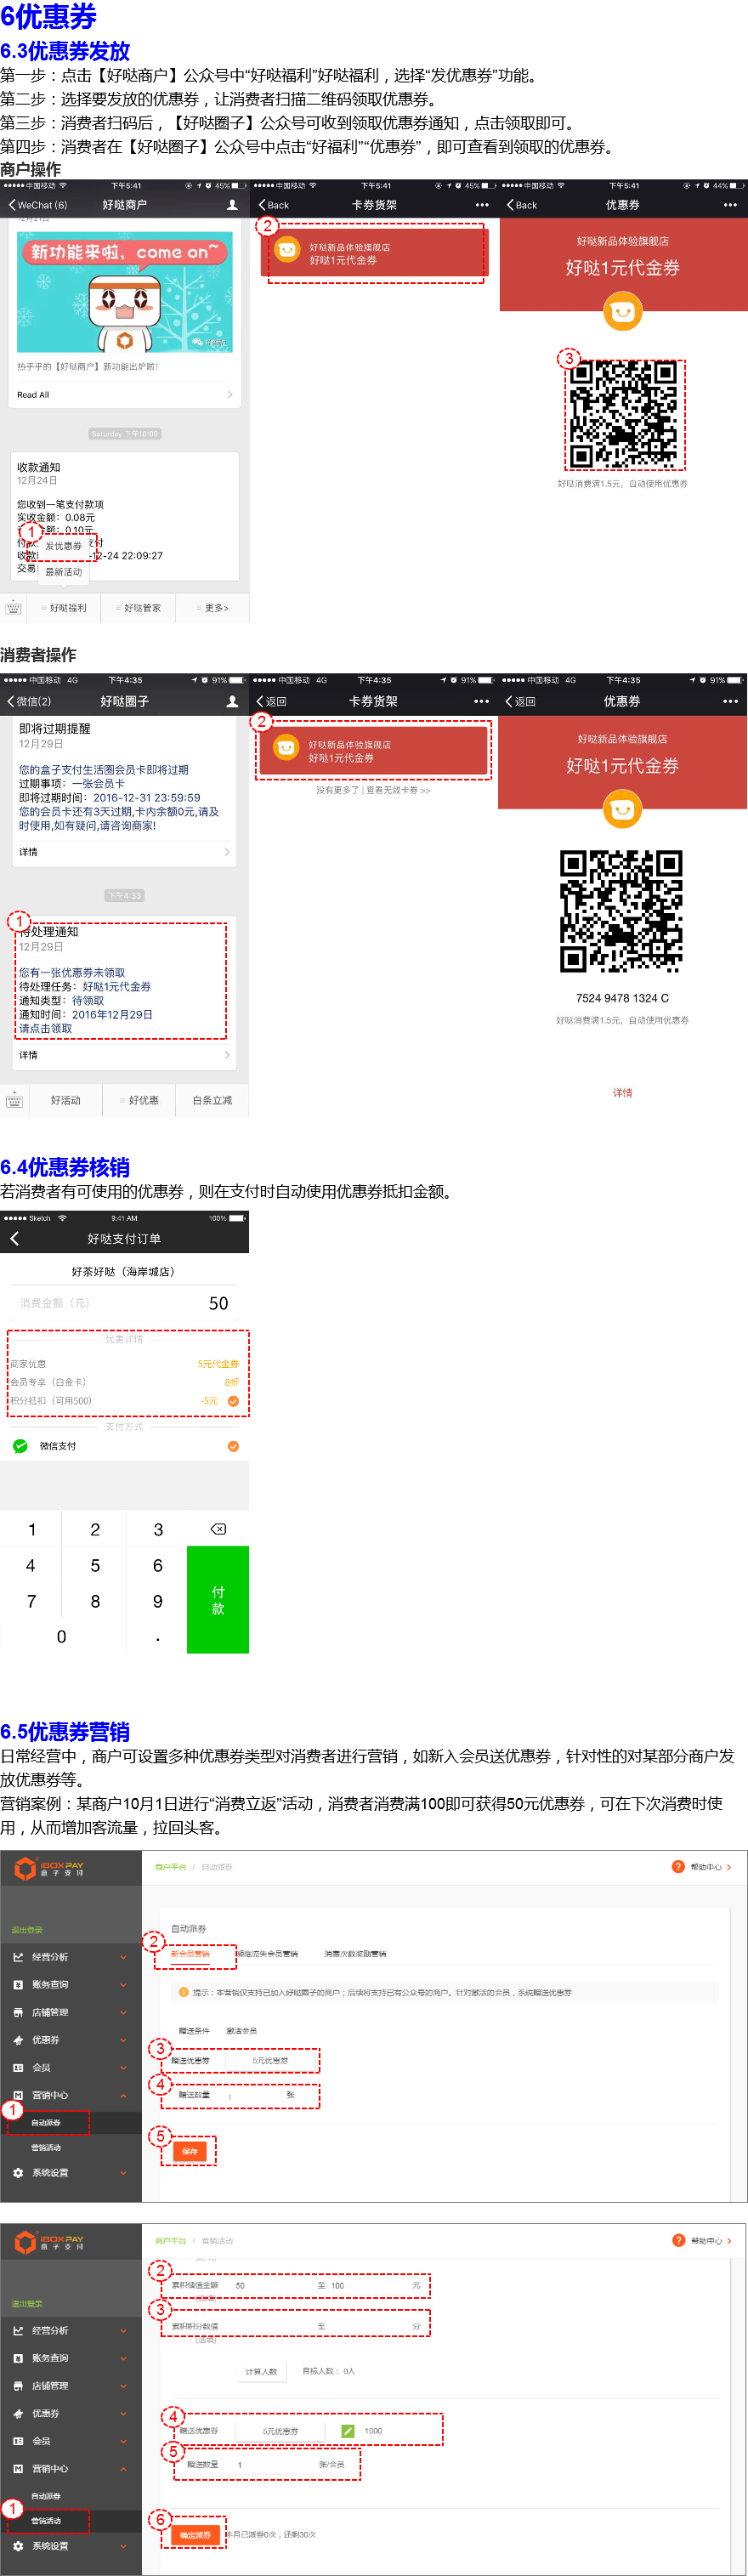Click iBoxPay logo on 自动派券 dashboard
The width and height of the screenshot is (748, 2576).
(49, 1867)
